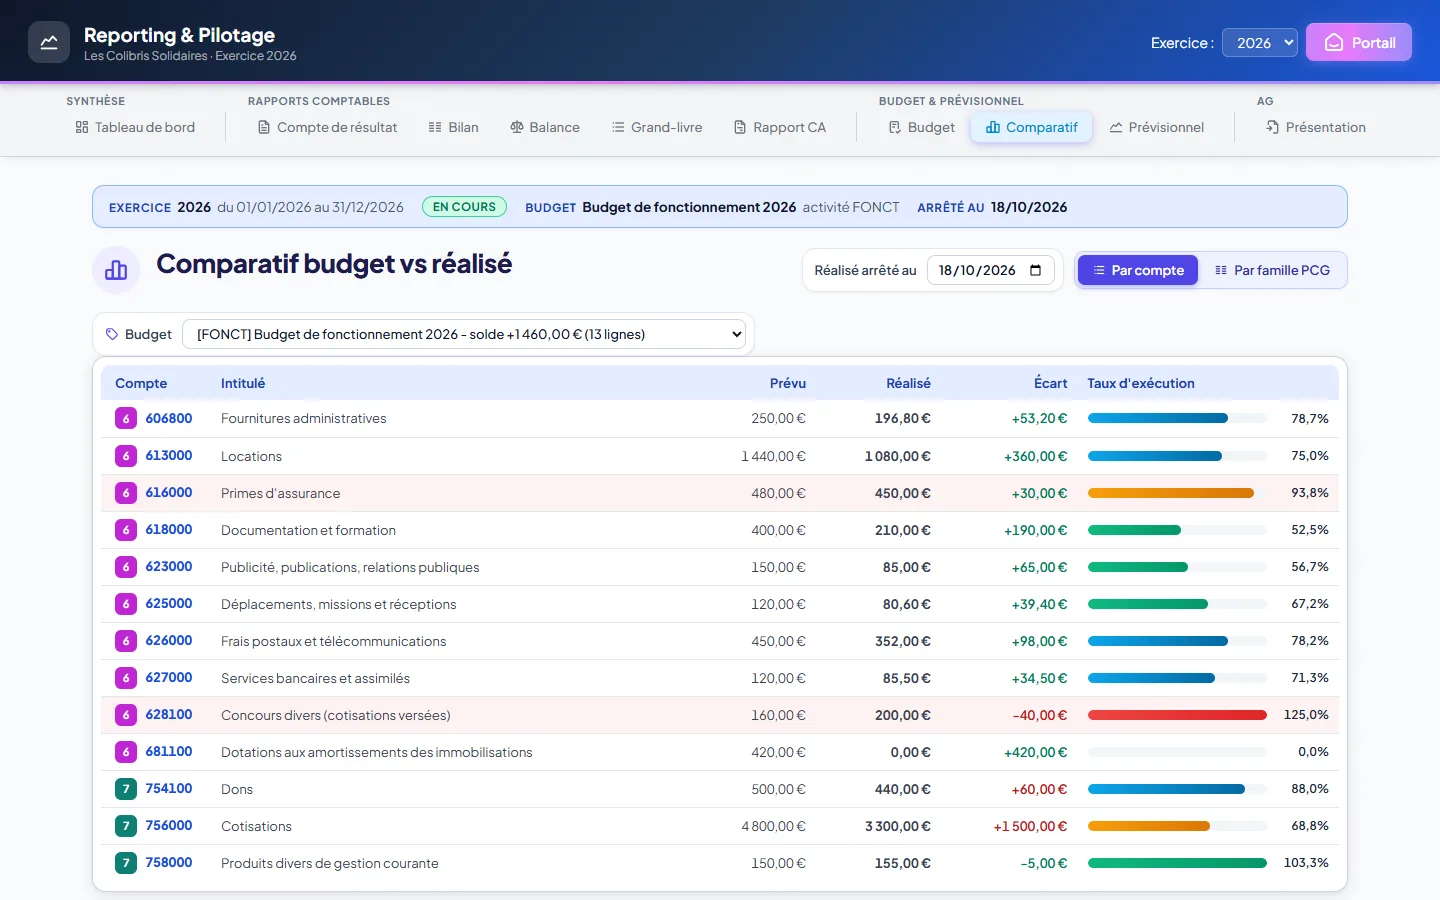Click the Portail house icon

point(1334,43)
